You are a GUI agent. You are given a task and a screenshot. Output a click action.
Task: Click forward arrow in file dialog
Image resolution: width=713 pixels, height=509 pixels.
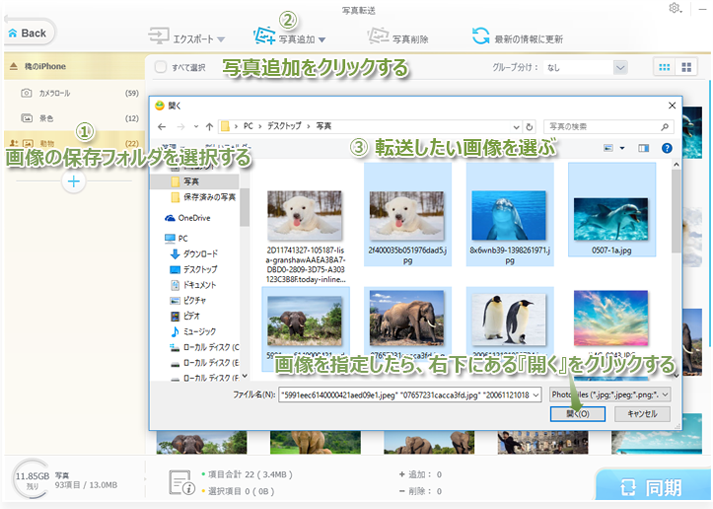pyautogui.click(x=181, y=126)
